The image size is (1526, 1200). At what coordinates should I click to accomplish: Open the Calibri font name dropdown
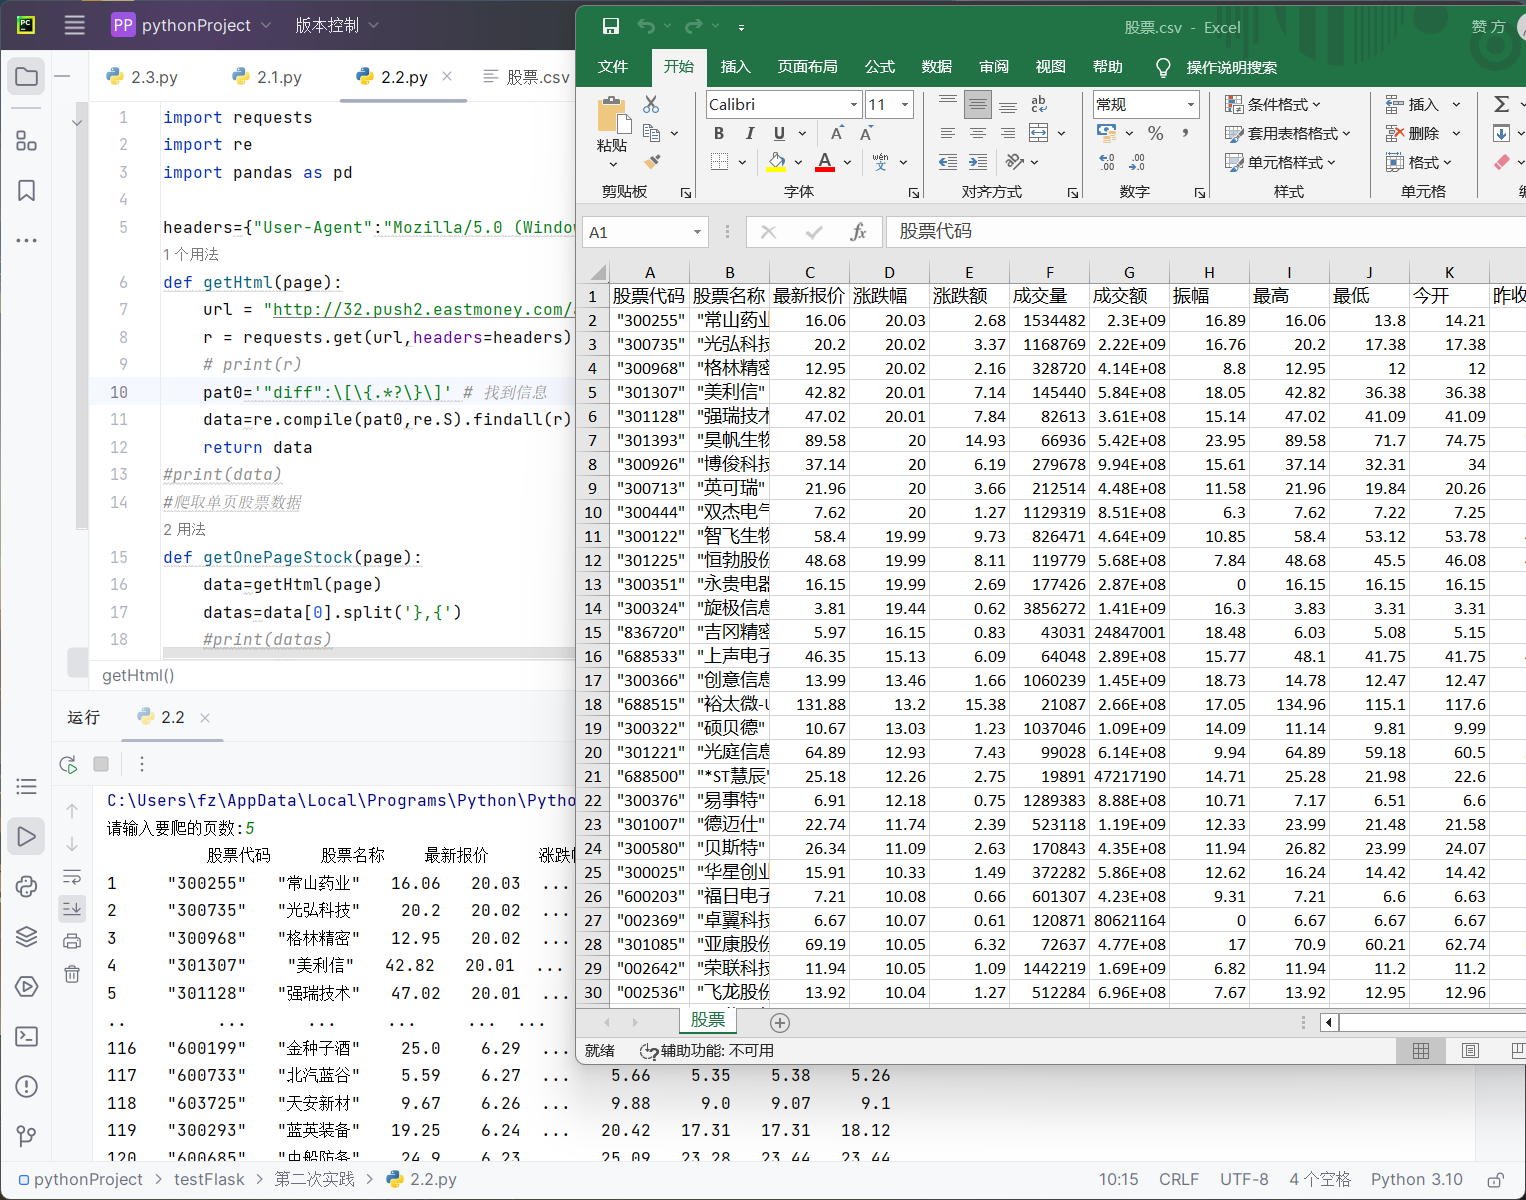(854, 104)
